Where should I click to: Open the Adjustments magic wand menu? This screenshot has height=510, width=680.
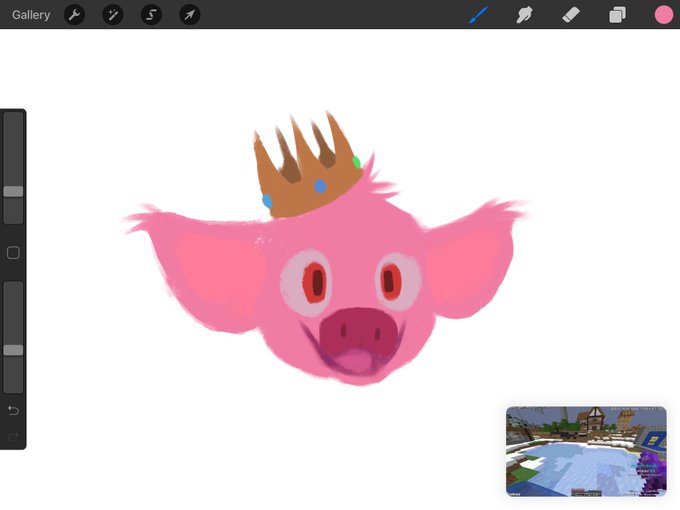click(113, 15)
